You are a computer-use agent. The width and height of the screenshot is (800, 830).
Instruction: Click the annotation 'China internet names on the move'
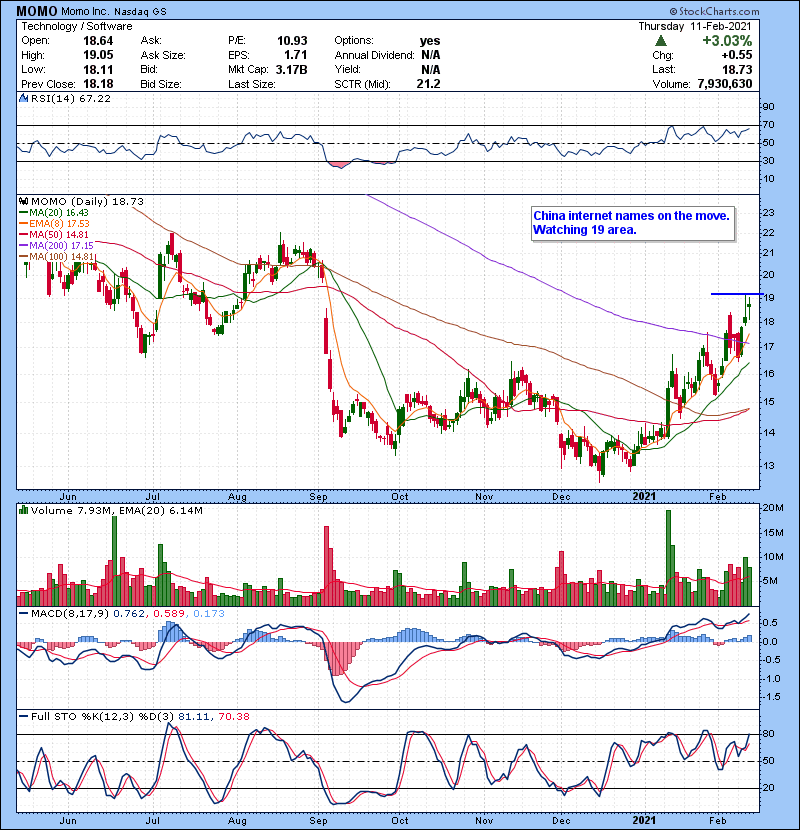pyautogui.click(x=632, y=216)
